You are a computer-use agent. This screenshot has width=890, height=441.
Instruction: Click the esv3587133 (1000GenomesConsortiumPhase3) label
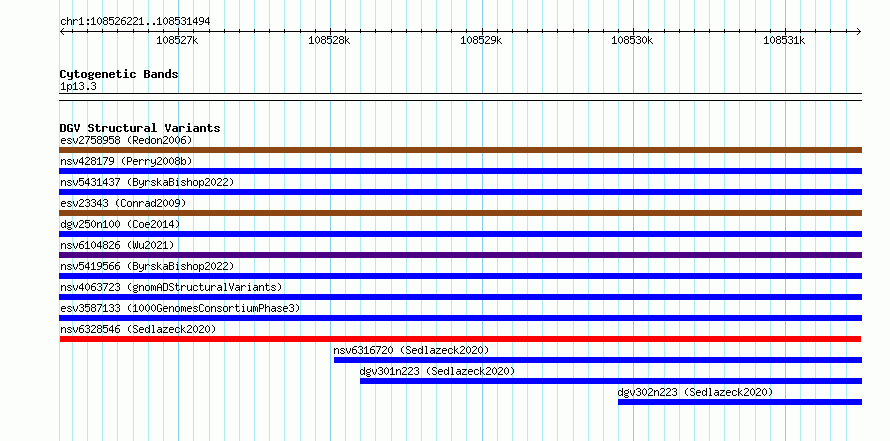tap(180, 308)
